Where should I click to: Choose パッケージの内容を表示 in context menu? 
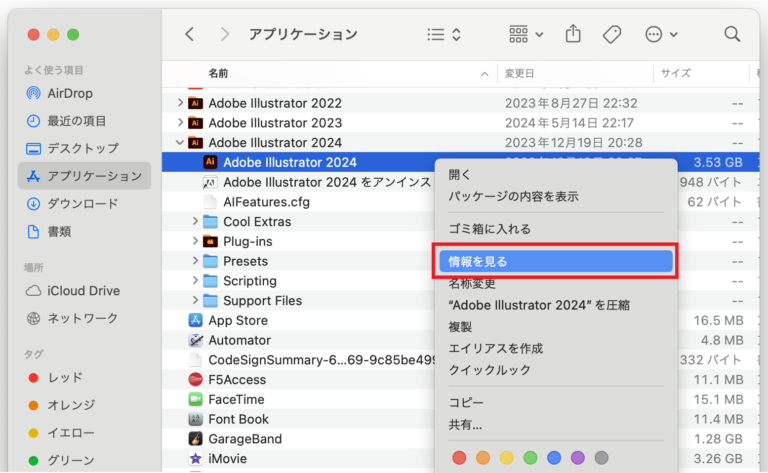click(556, 196)
